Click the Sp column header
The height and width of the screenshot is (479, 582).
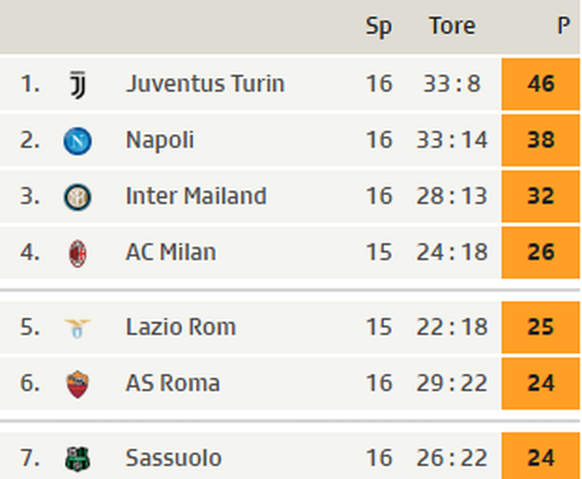click(379, 27)
